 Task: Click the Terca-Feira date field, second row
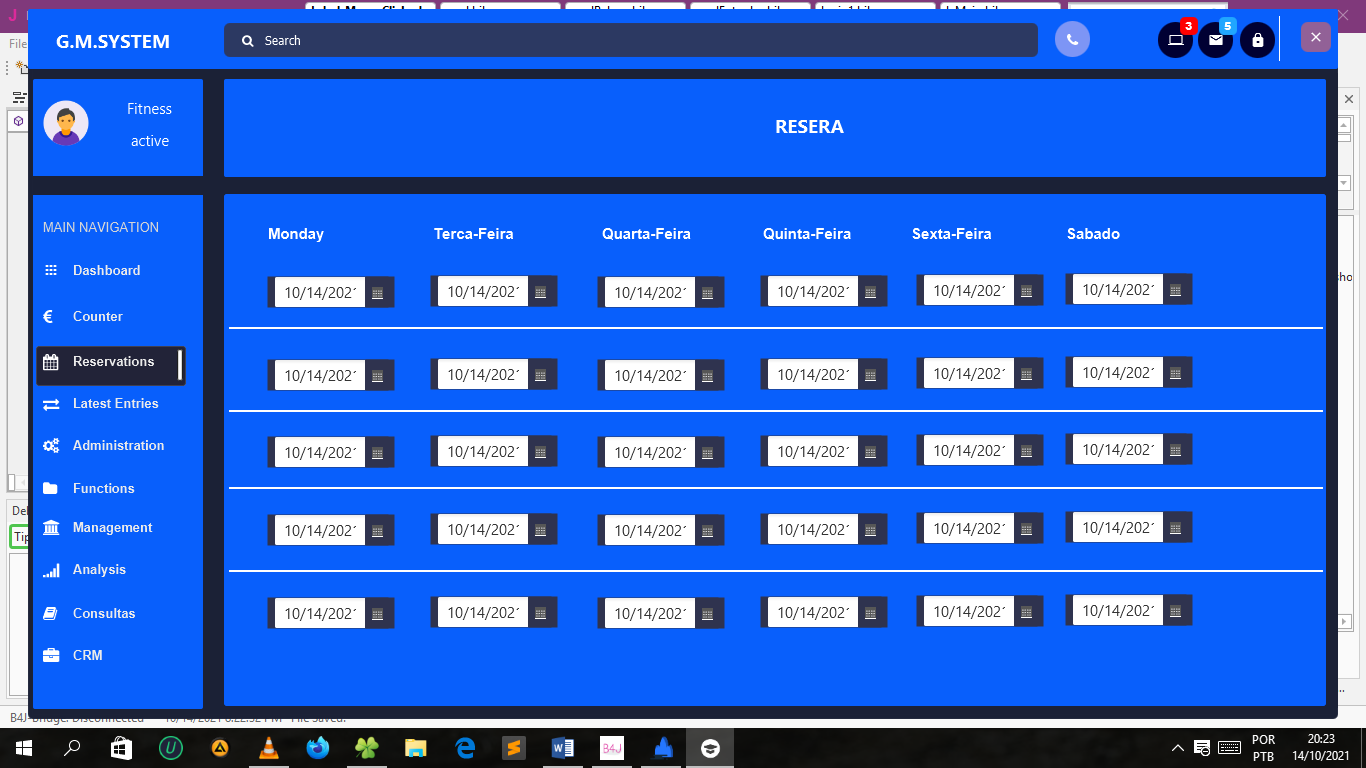483,375
